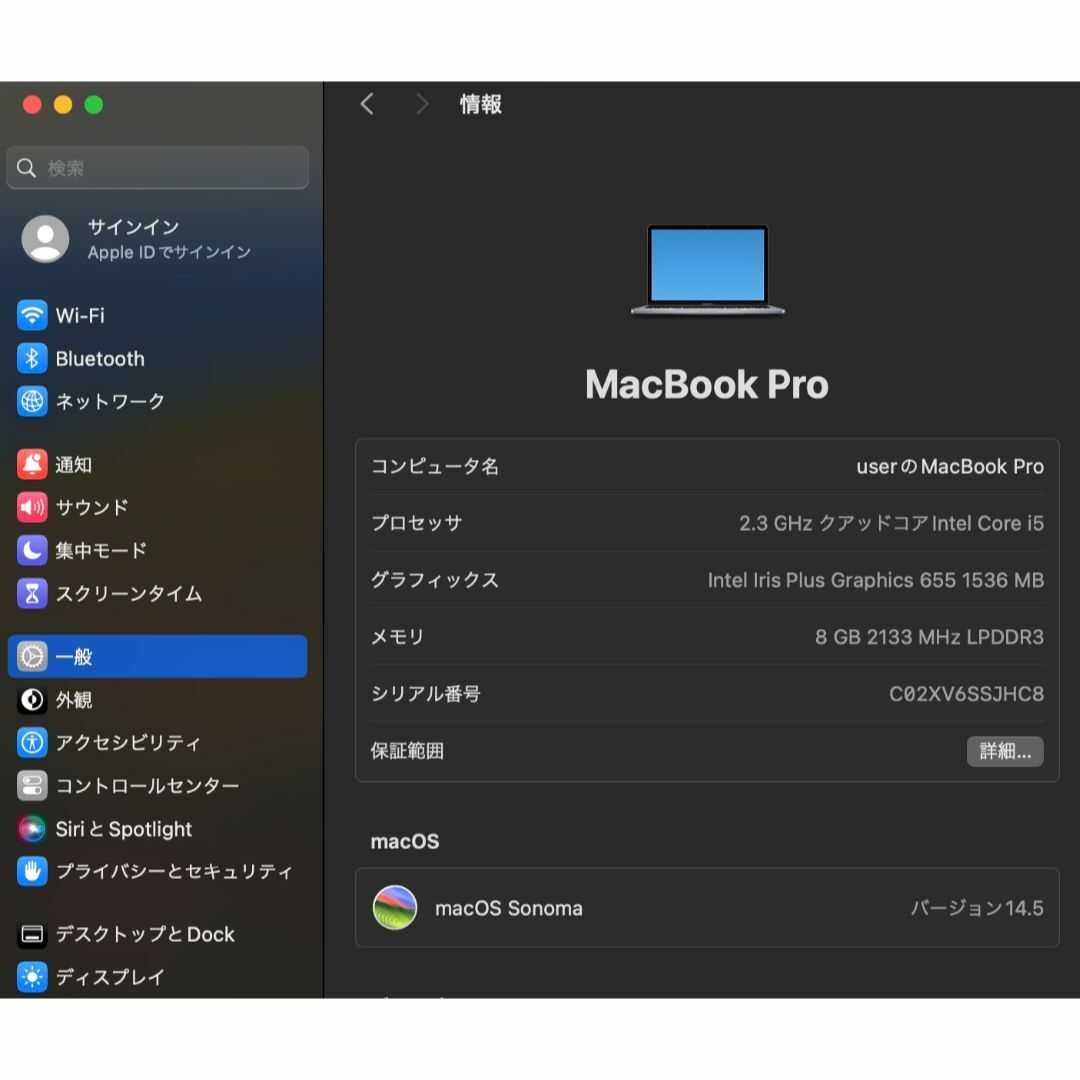This screenshot has width=1080, height=1080.
Task: Go forward with the right chevron
Action: 422,104
